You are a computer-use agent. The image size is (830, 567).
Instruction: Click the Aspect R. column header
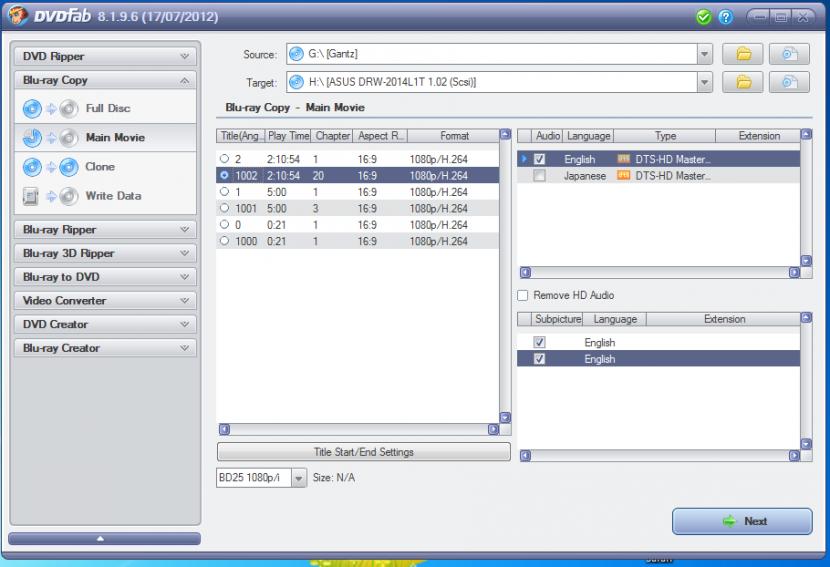(380, 136)
